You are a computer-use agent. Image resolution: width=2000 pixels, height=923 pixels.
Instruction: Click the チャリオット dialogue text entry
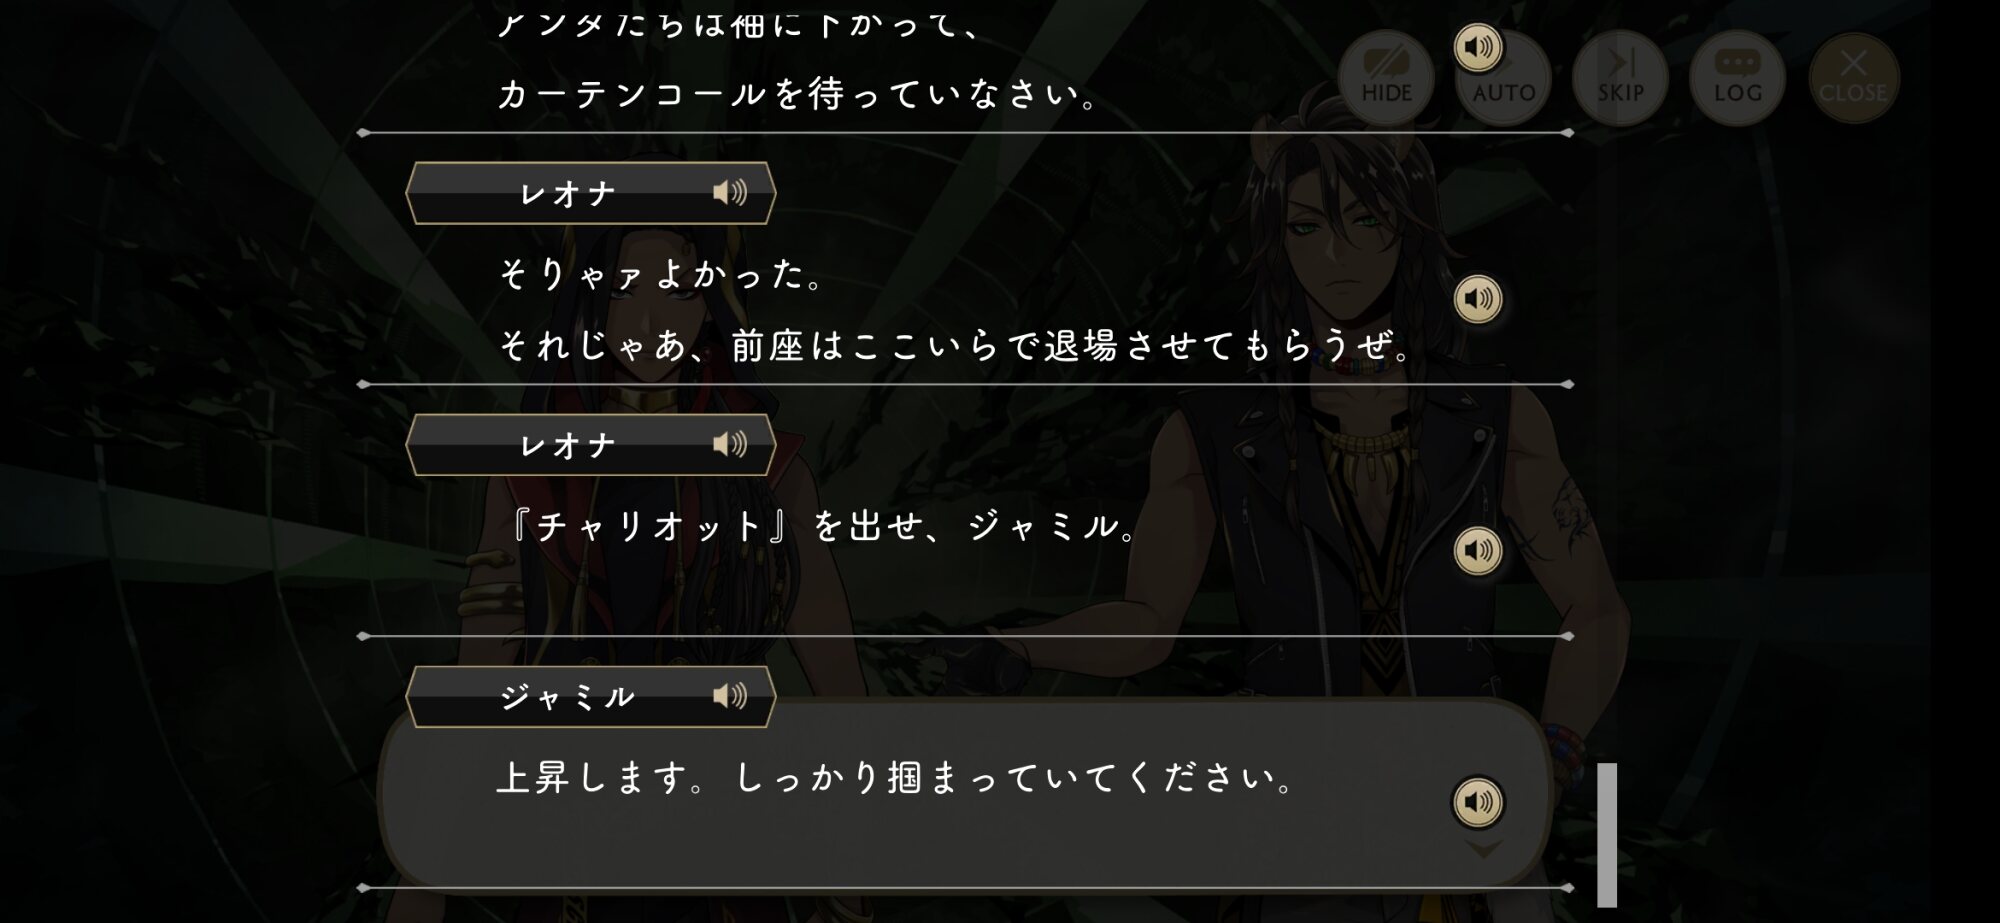pyautogui.click(x=822, y=526)
